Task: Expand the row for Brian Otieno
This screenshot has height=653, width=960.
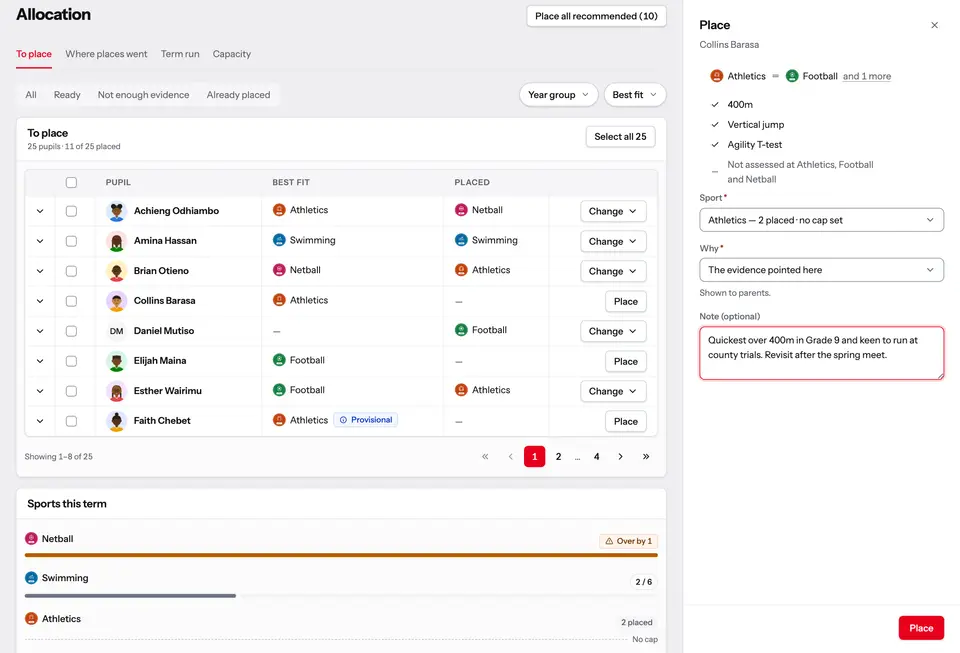Action: point(40,271)
